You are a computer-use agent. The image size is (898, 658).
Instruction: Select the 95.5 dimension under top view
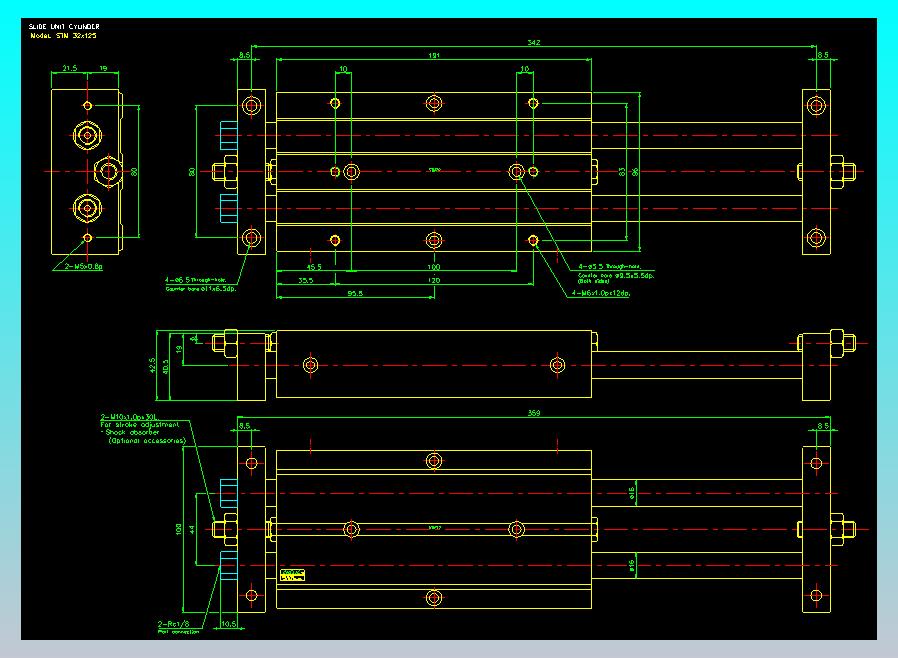coord(355,294)
